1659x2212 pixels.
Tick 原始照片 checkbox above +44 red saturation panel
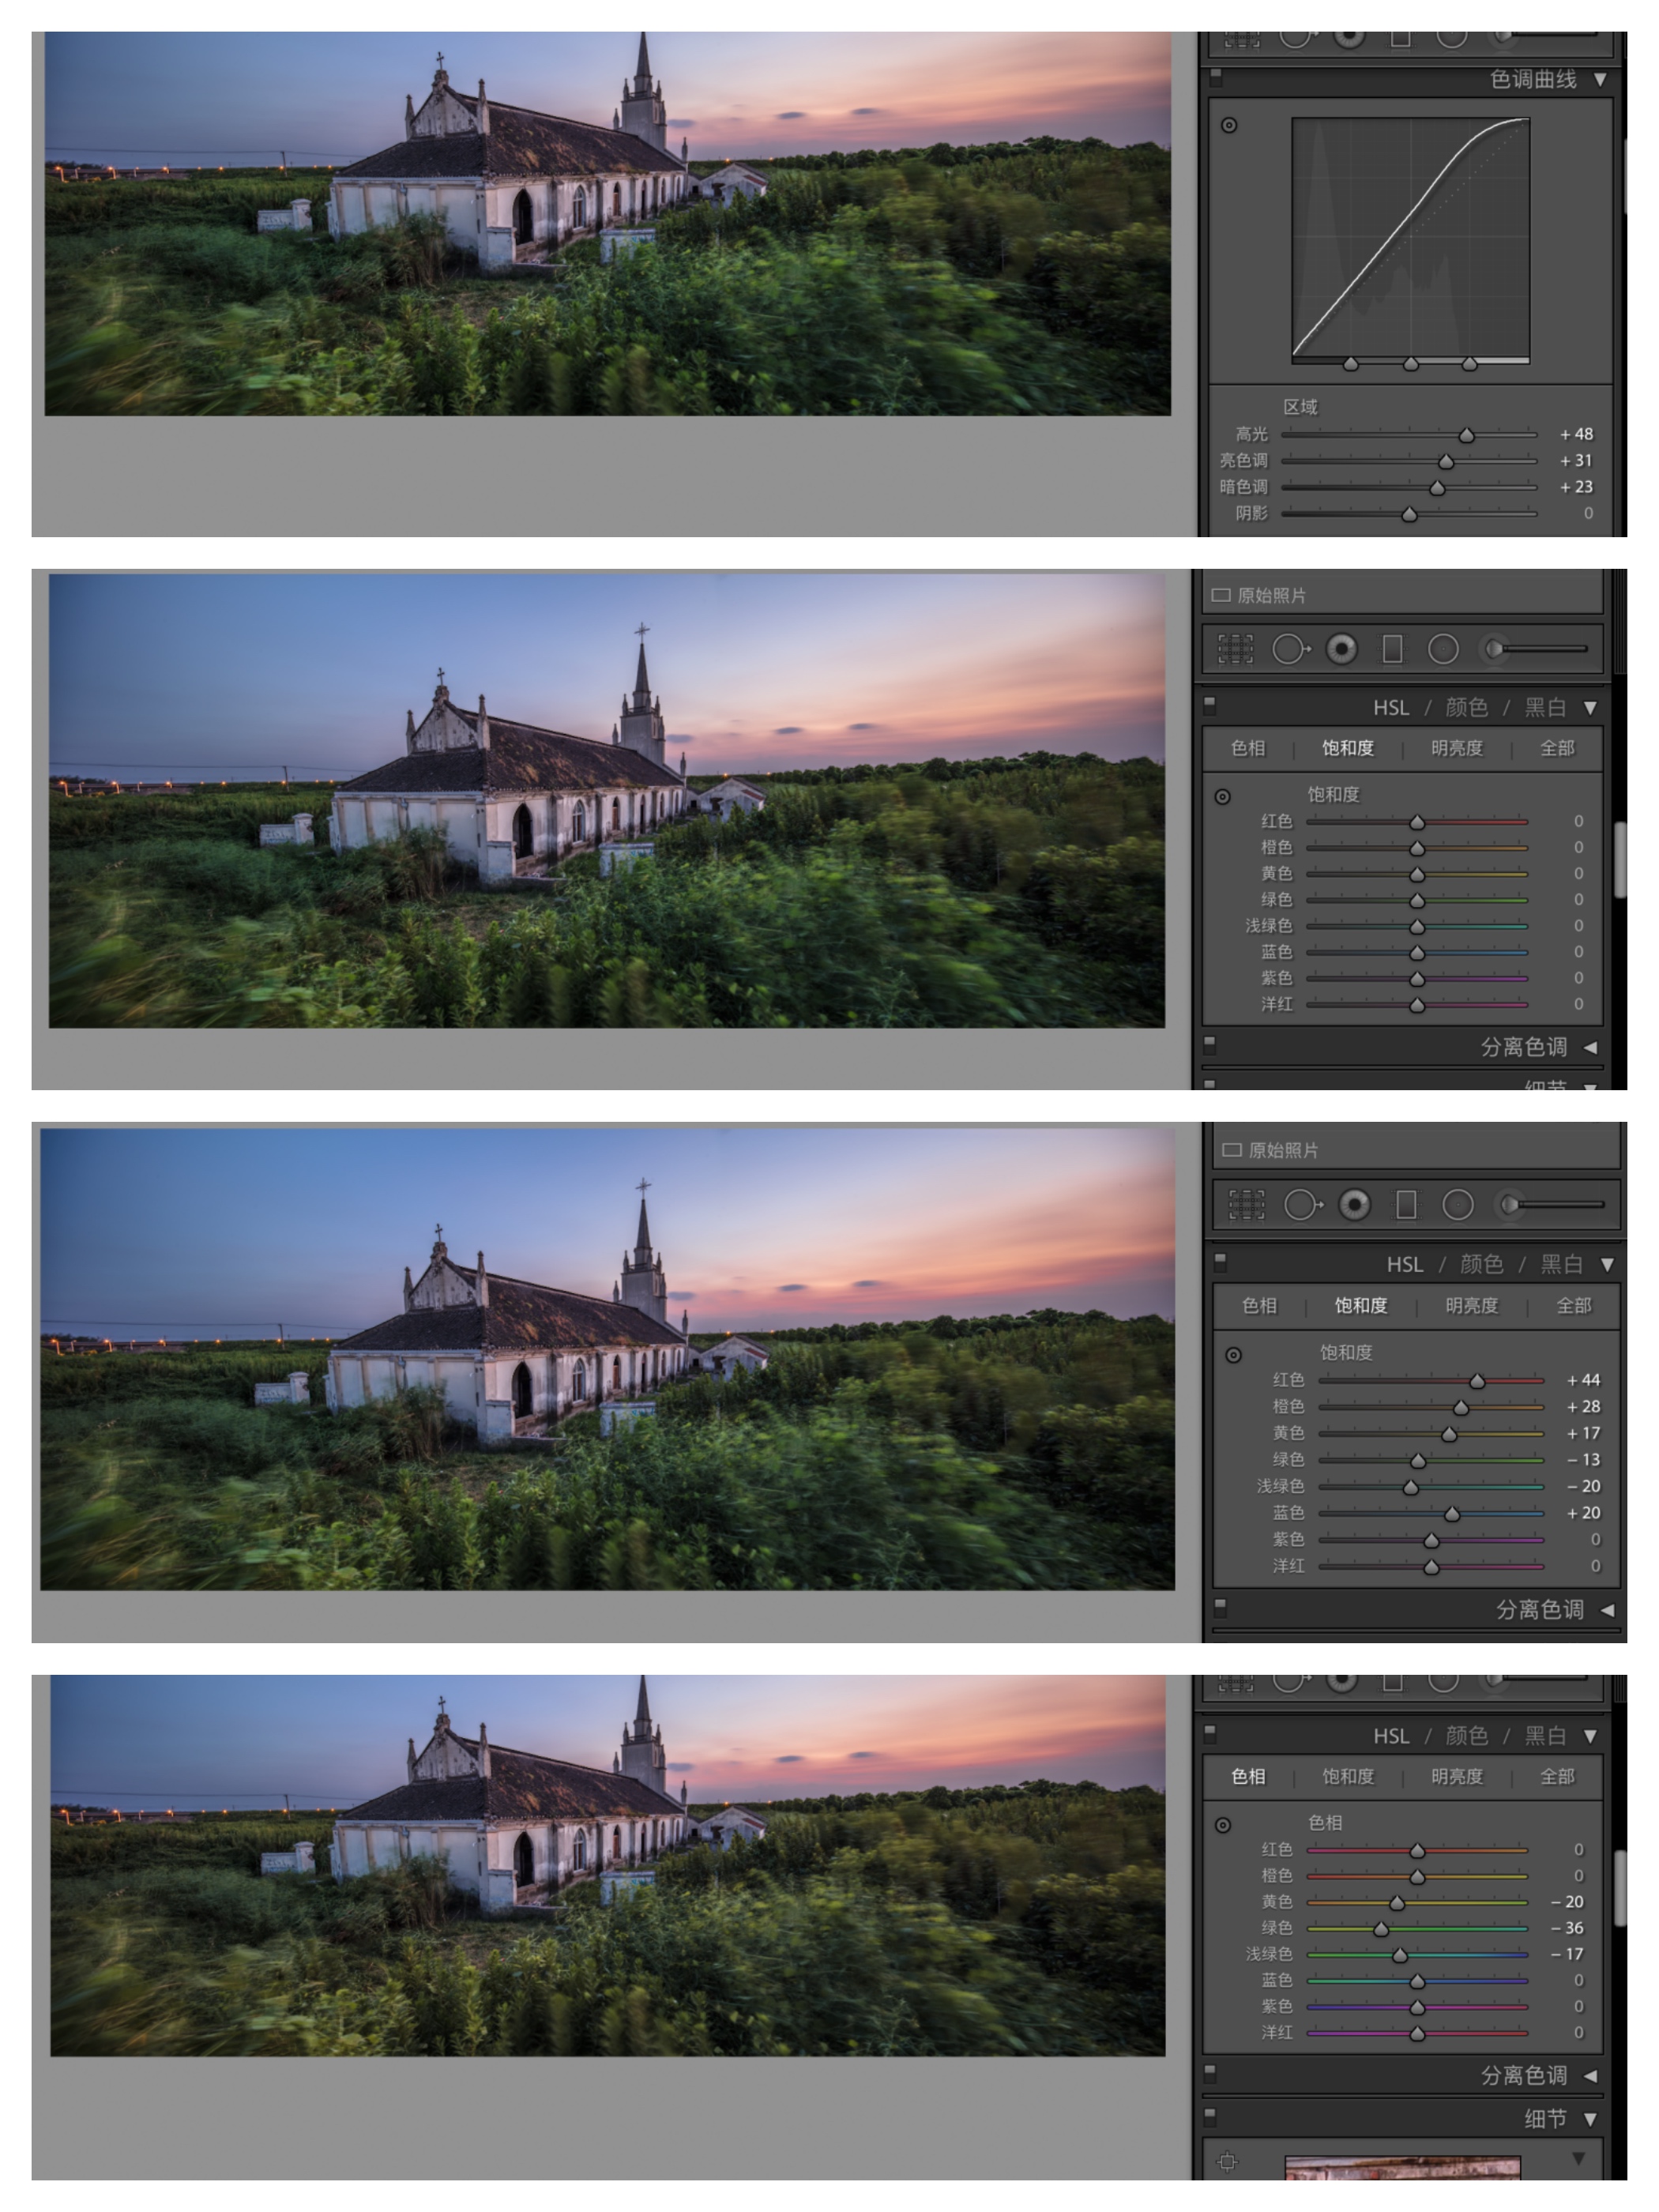1232,1150
